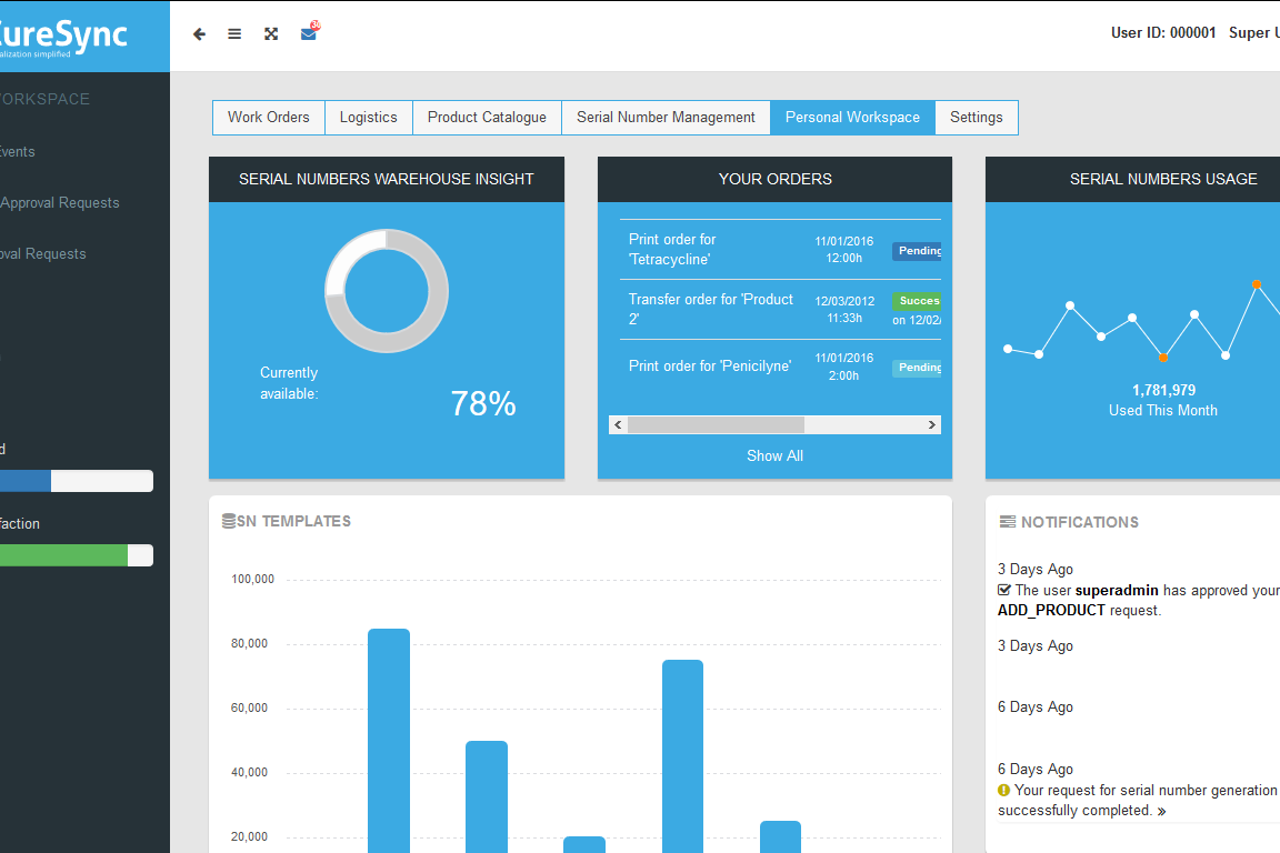Click right arrow of Your Orders scrollbar

(x=932, y=425)
